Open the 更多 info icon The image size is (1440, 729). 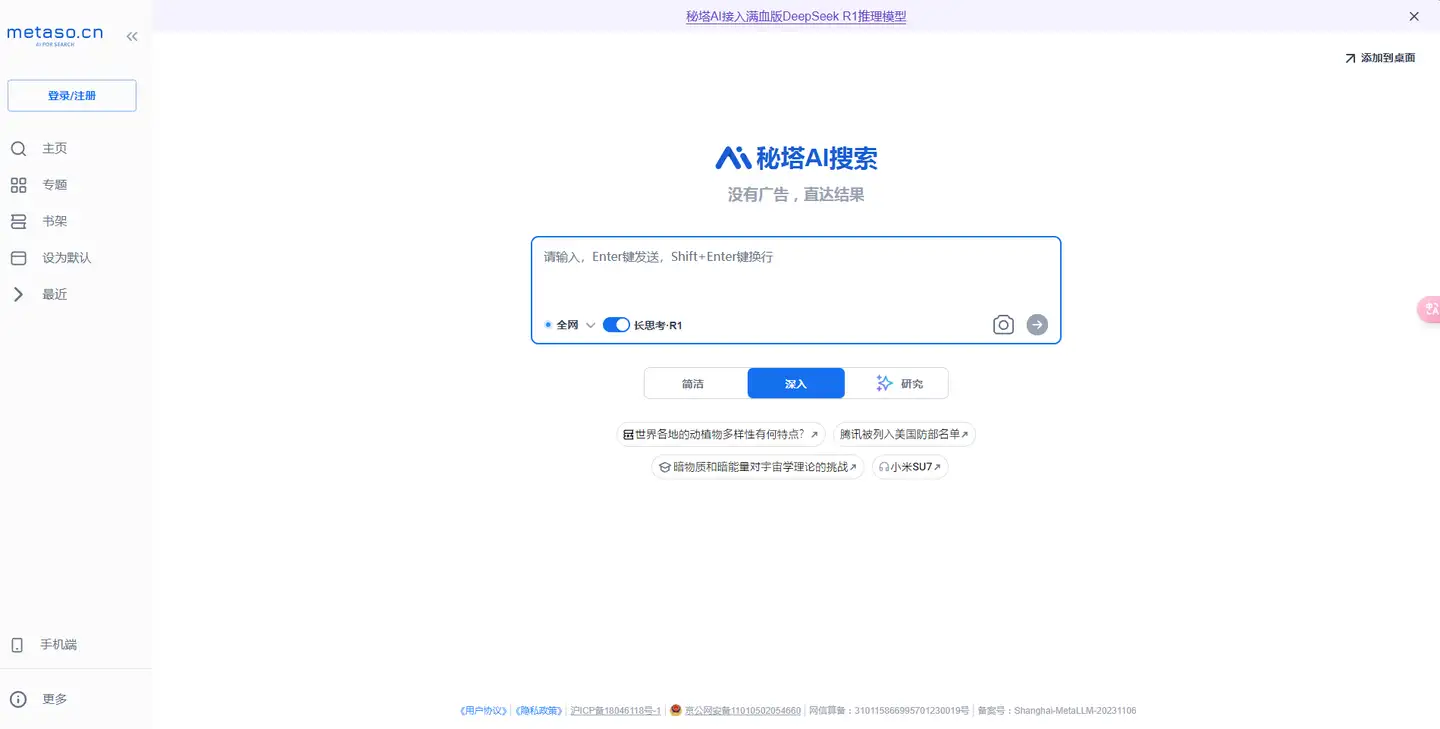[x=18, y=699]
